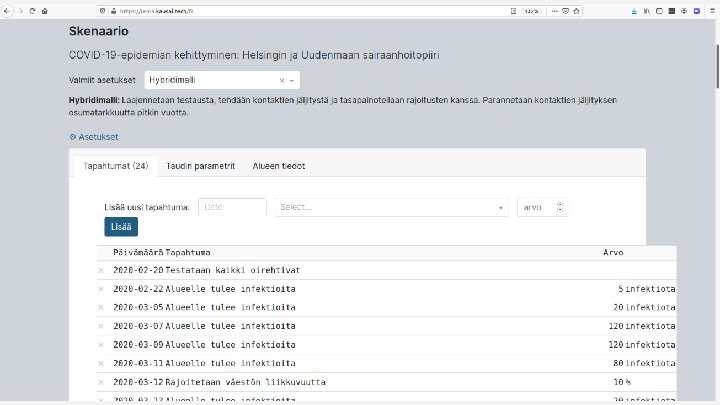Click the Päivämäärä column header
720x405 pixels.
pos(138,253)
